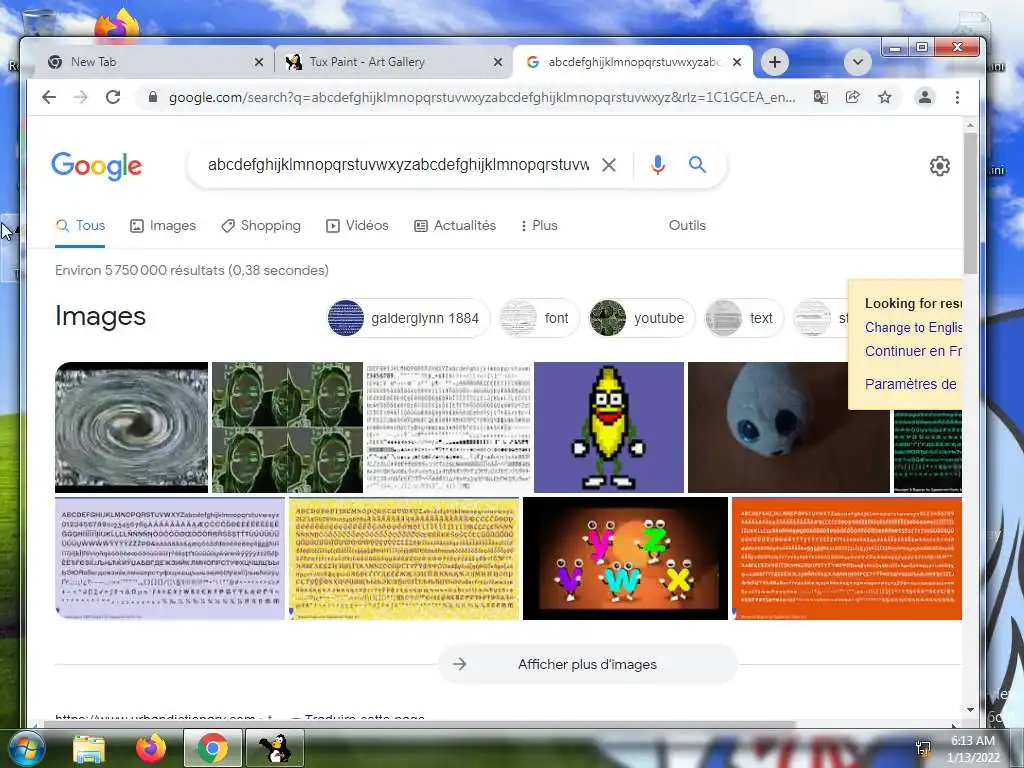Reload the Google search page
This screenshot has width=1024, height=768.
(x=113, y=97)
